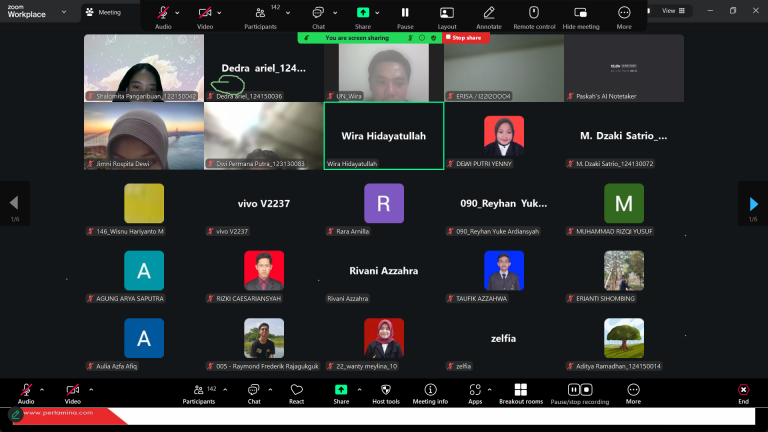
Task: Click the Stop share button
Action: [466, 38]
